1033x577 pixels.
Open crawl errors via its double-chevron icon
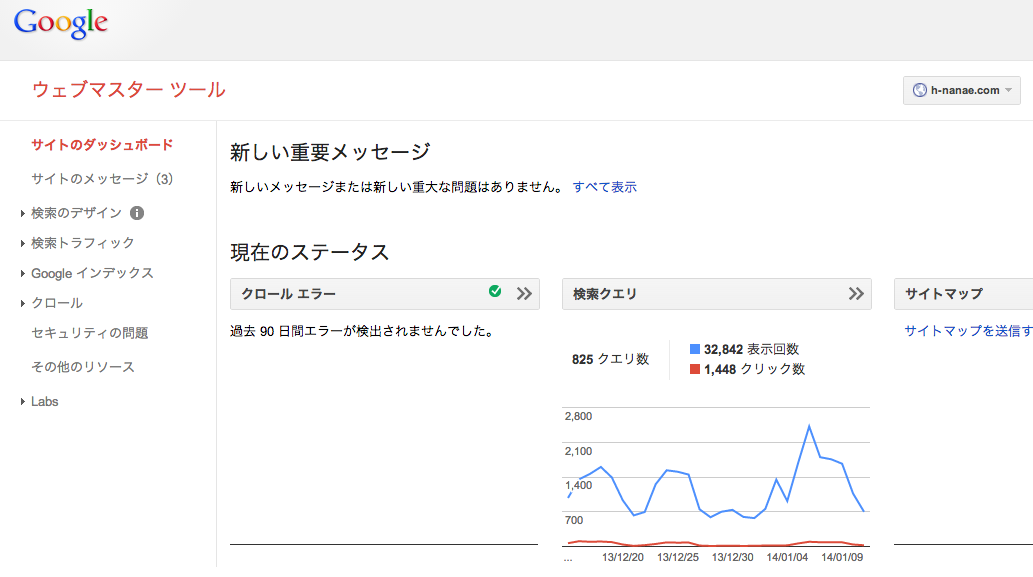(524, 294)
